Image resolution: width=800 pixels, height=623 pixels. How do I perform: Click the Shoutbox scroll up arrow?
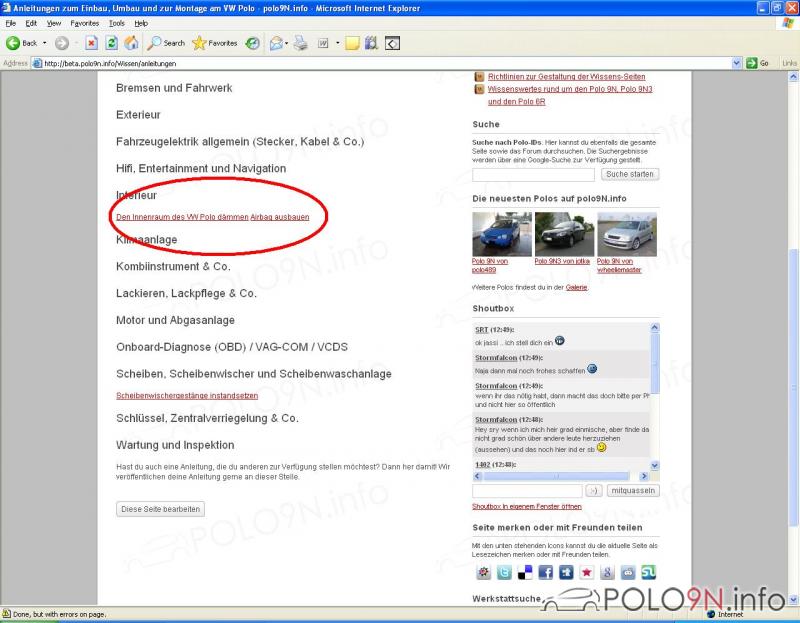655,328
